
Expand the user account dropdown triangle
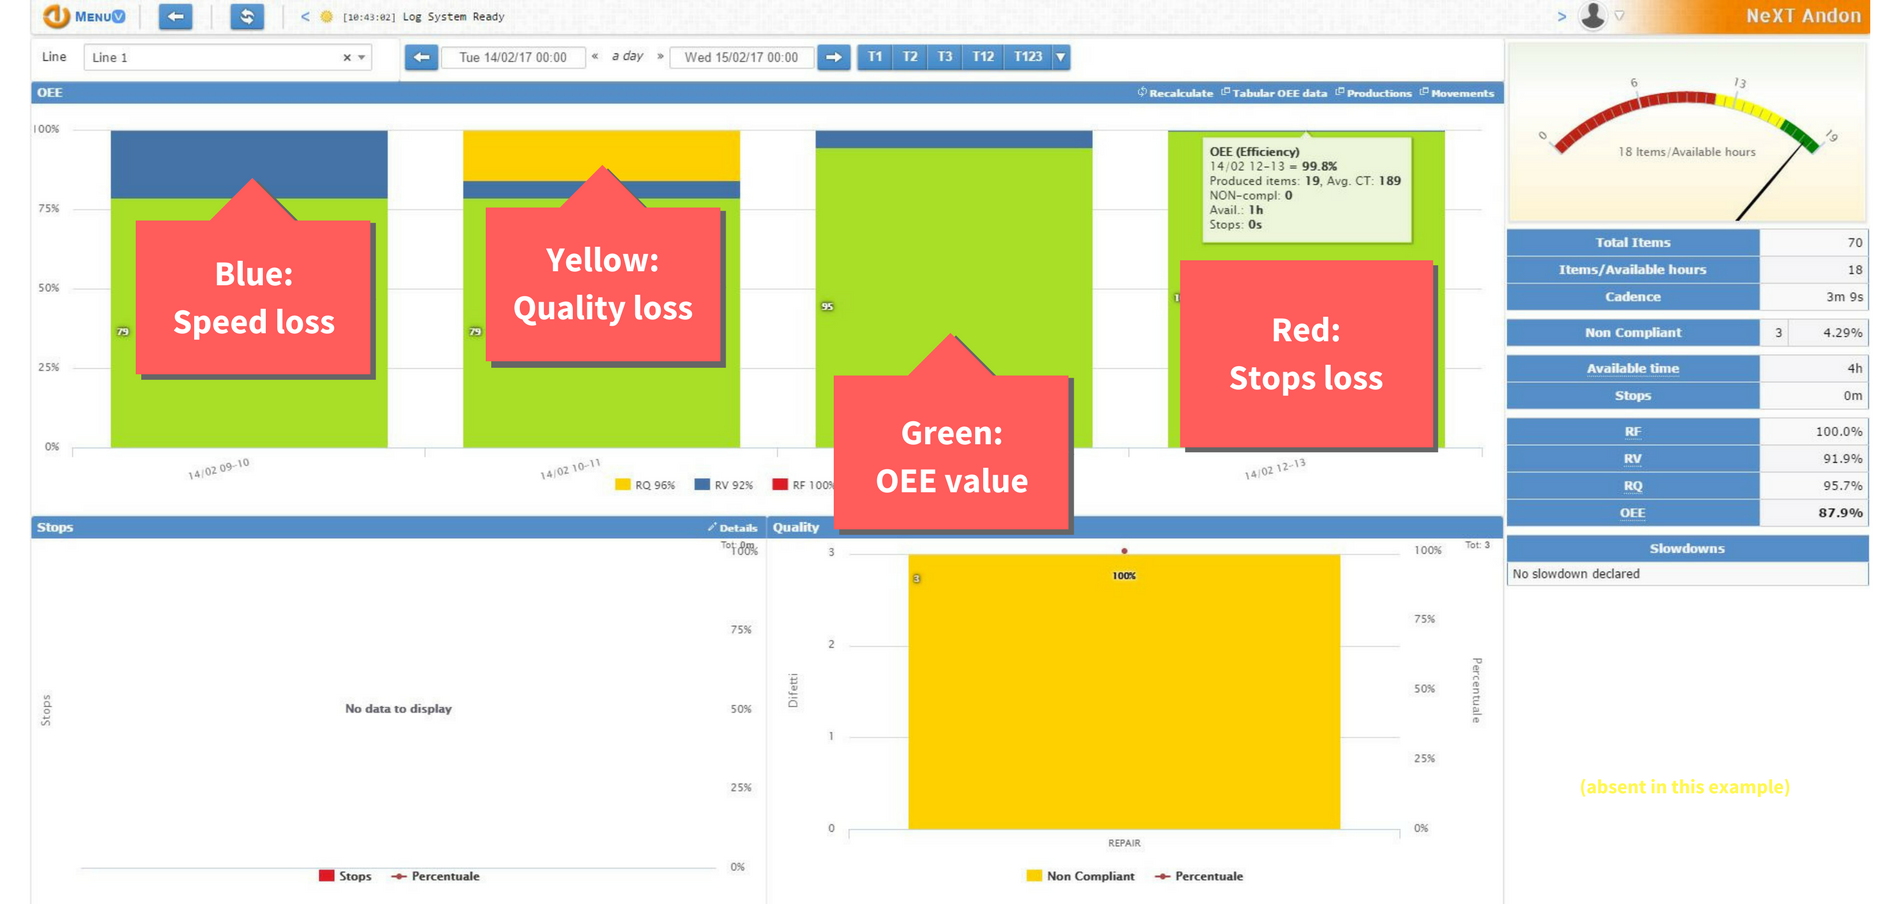tap(1619, 17)
